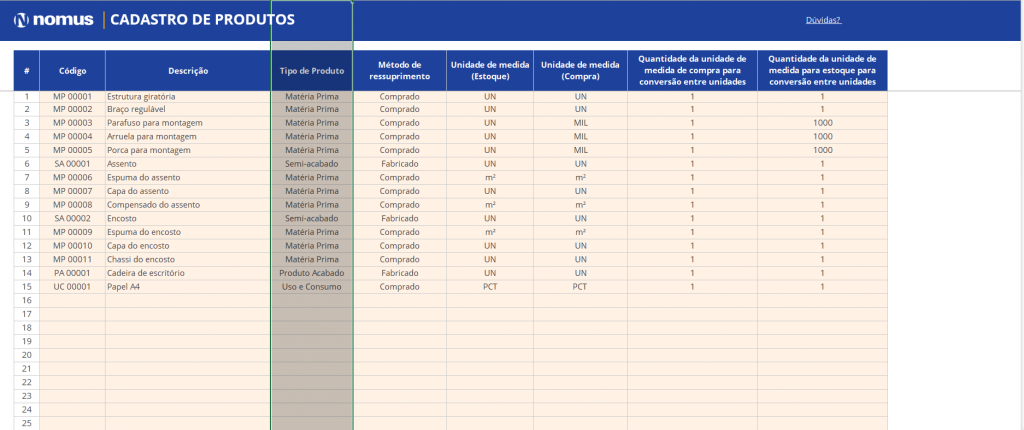Viewport: 1024px width, 430px height.
Task: Click the Parafuso para montagem cell
Action: [152, 123]
